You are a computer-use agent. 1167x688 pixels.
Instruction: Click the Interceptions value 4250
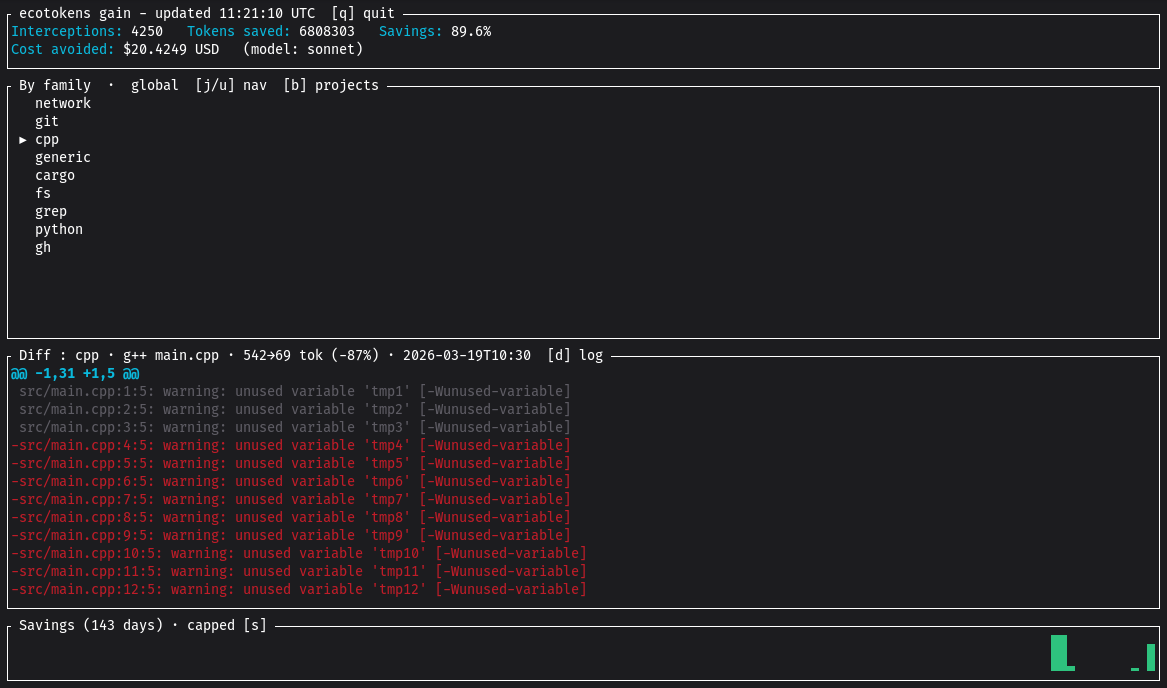pyautogui.click(x=147, y=31)
